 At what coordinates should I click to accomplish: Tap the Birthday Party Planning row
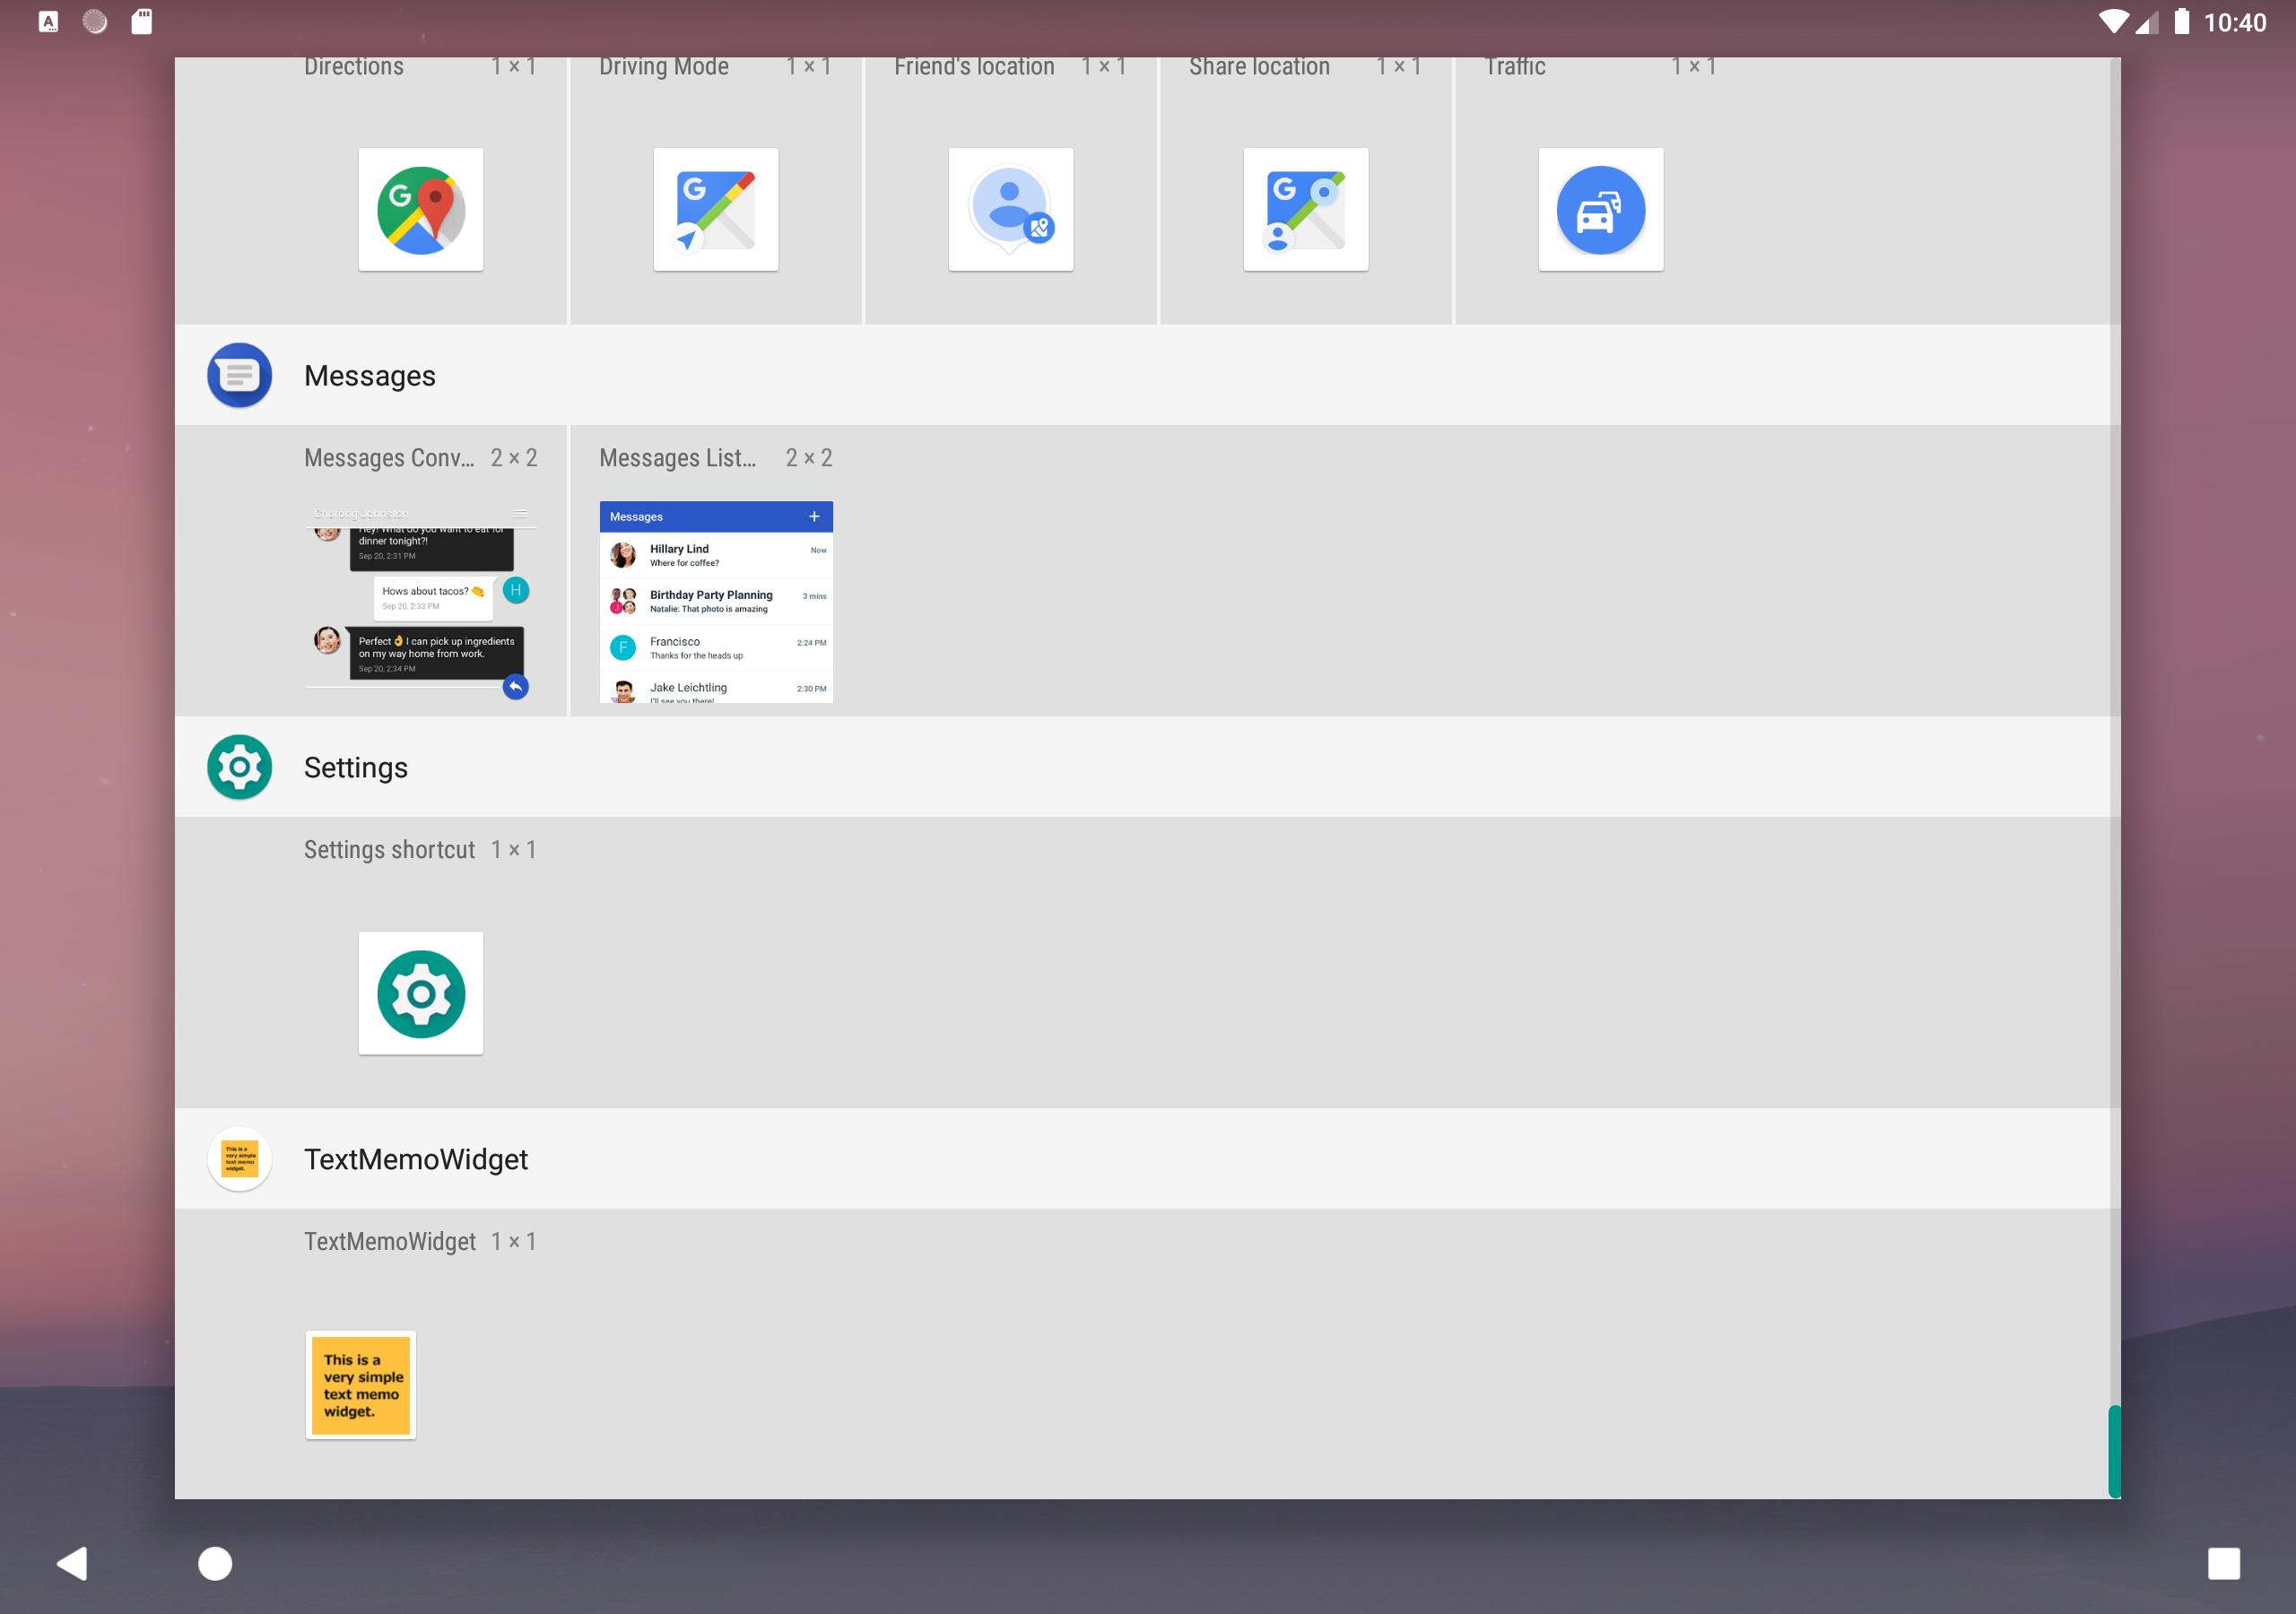(716, 601)
